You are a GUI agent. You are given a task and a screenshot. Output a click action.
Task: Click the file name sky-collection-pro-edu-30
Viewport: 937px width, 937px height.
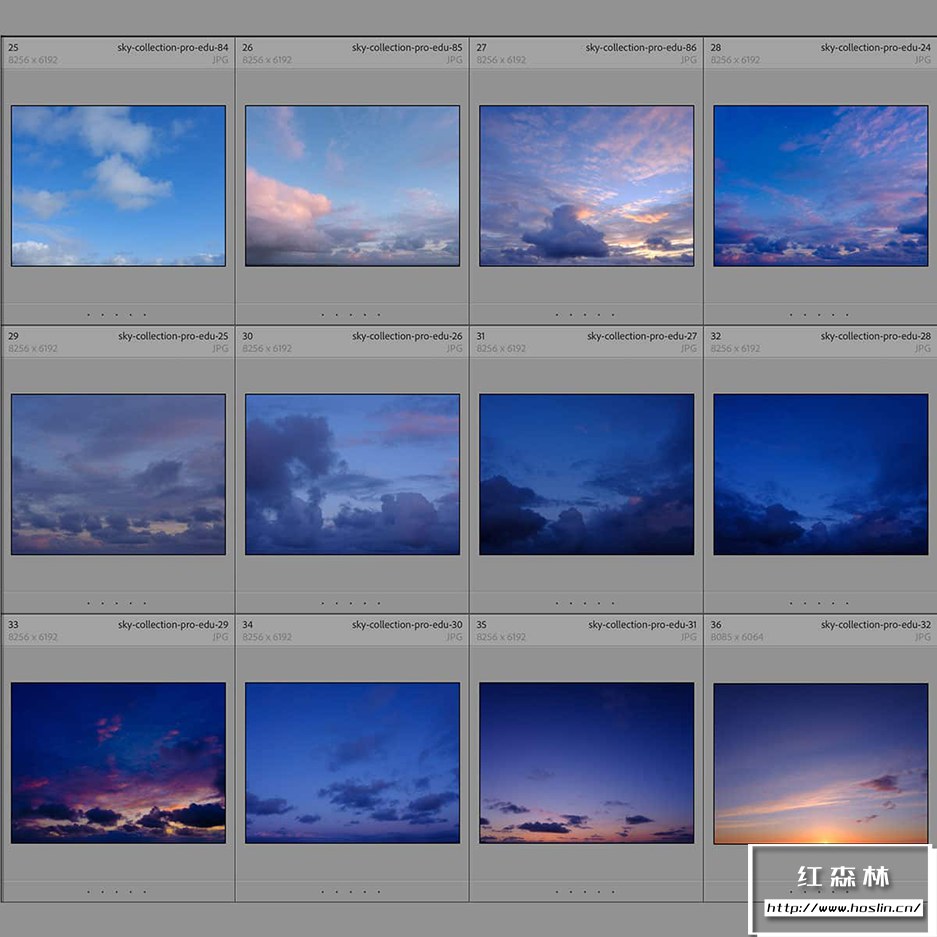tap(407, 625)
